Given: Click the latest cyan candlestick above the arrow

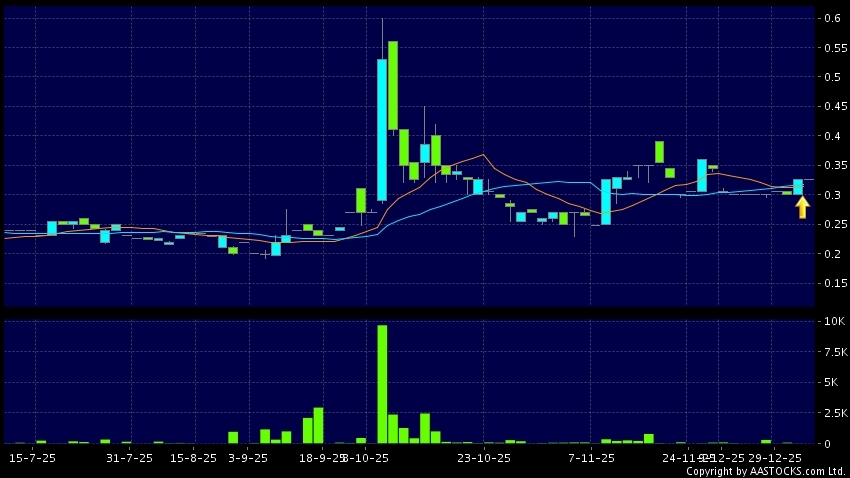Looking at the screenshot, I should [x=798, y=186].
